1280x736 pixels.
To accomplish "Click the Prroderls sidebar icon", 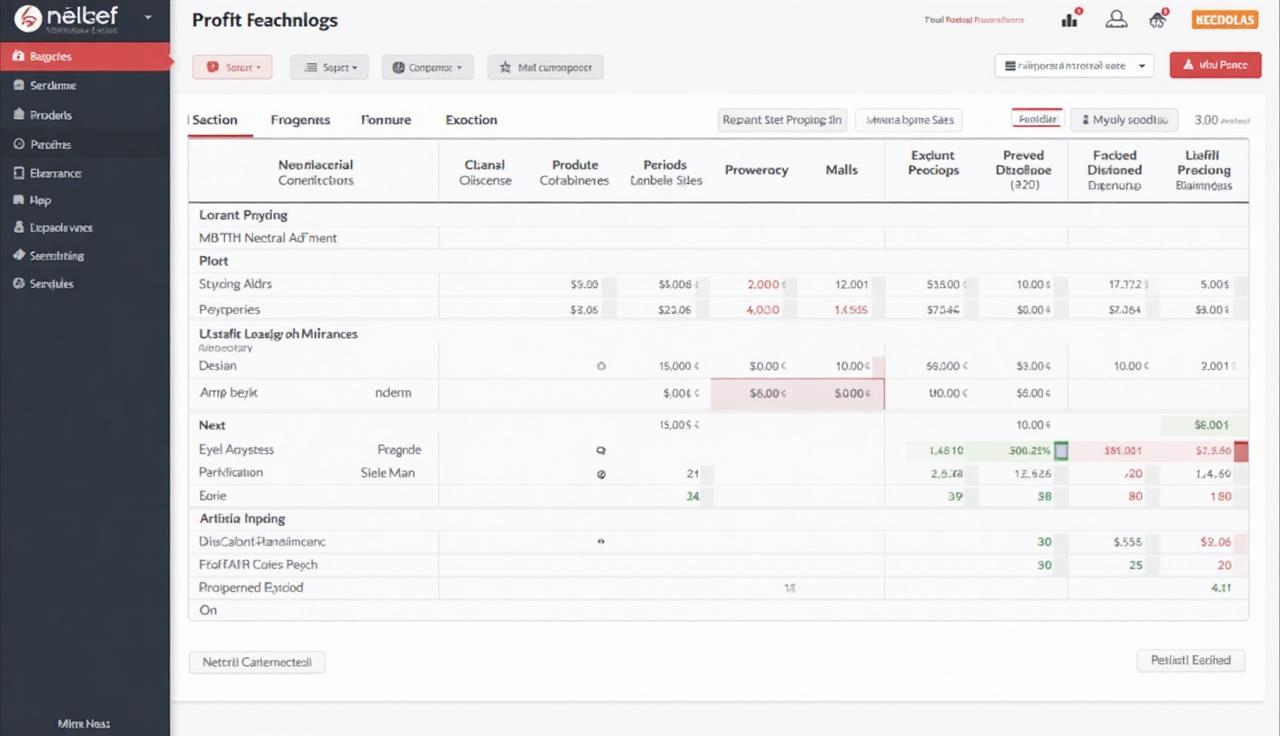I will tap(19, 115).
